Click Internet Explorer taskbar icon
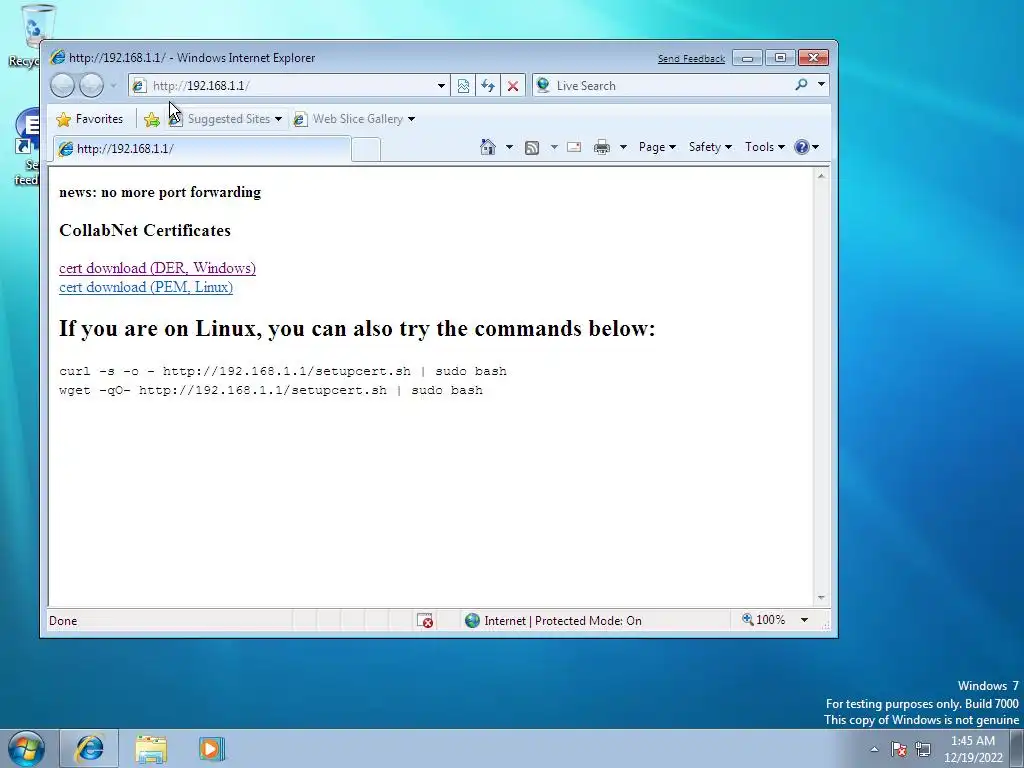The width and height of the screenshot is (1024, 768). tap(89, 748)
